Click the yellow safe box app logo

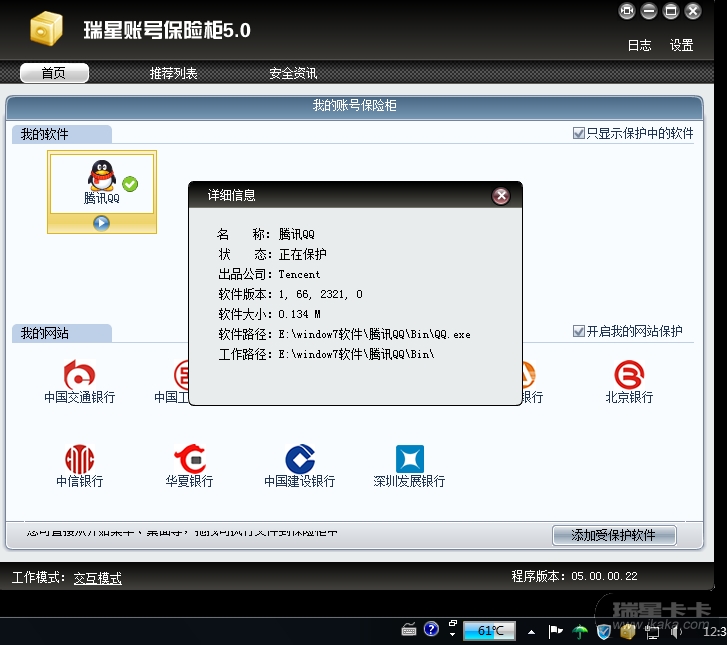pos(46,29)
